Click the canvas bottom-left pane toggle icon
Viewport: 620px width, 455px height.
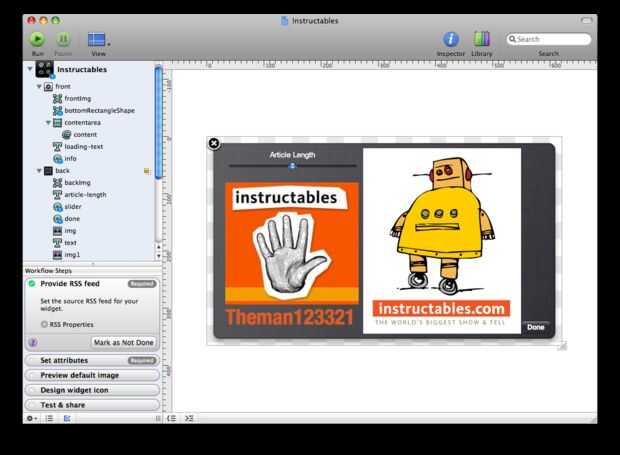pos(171,418)
